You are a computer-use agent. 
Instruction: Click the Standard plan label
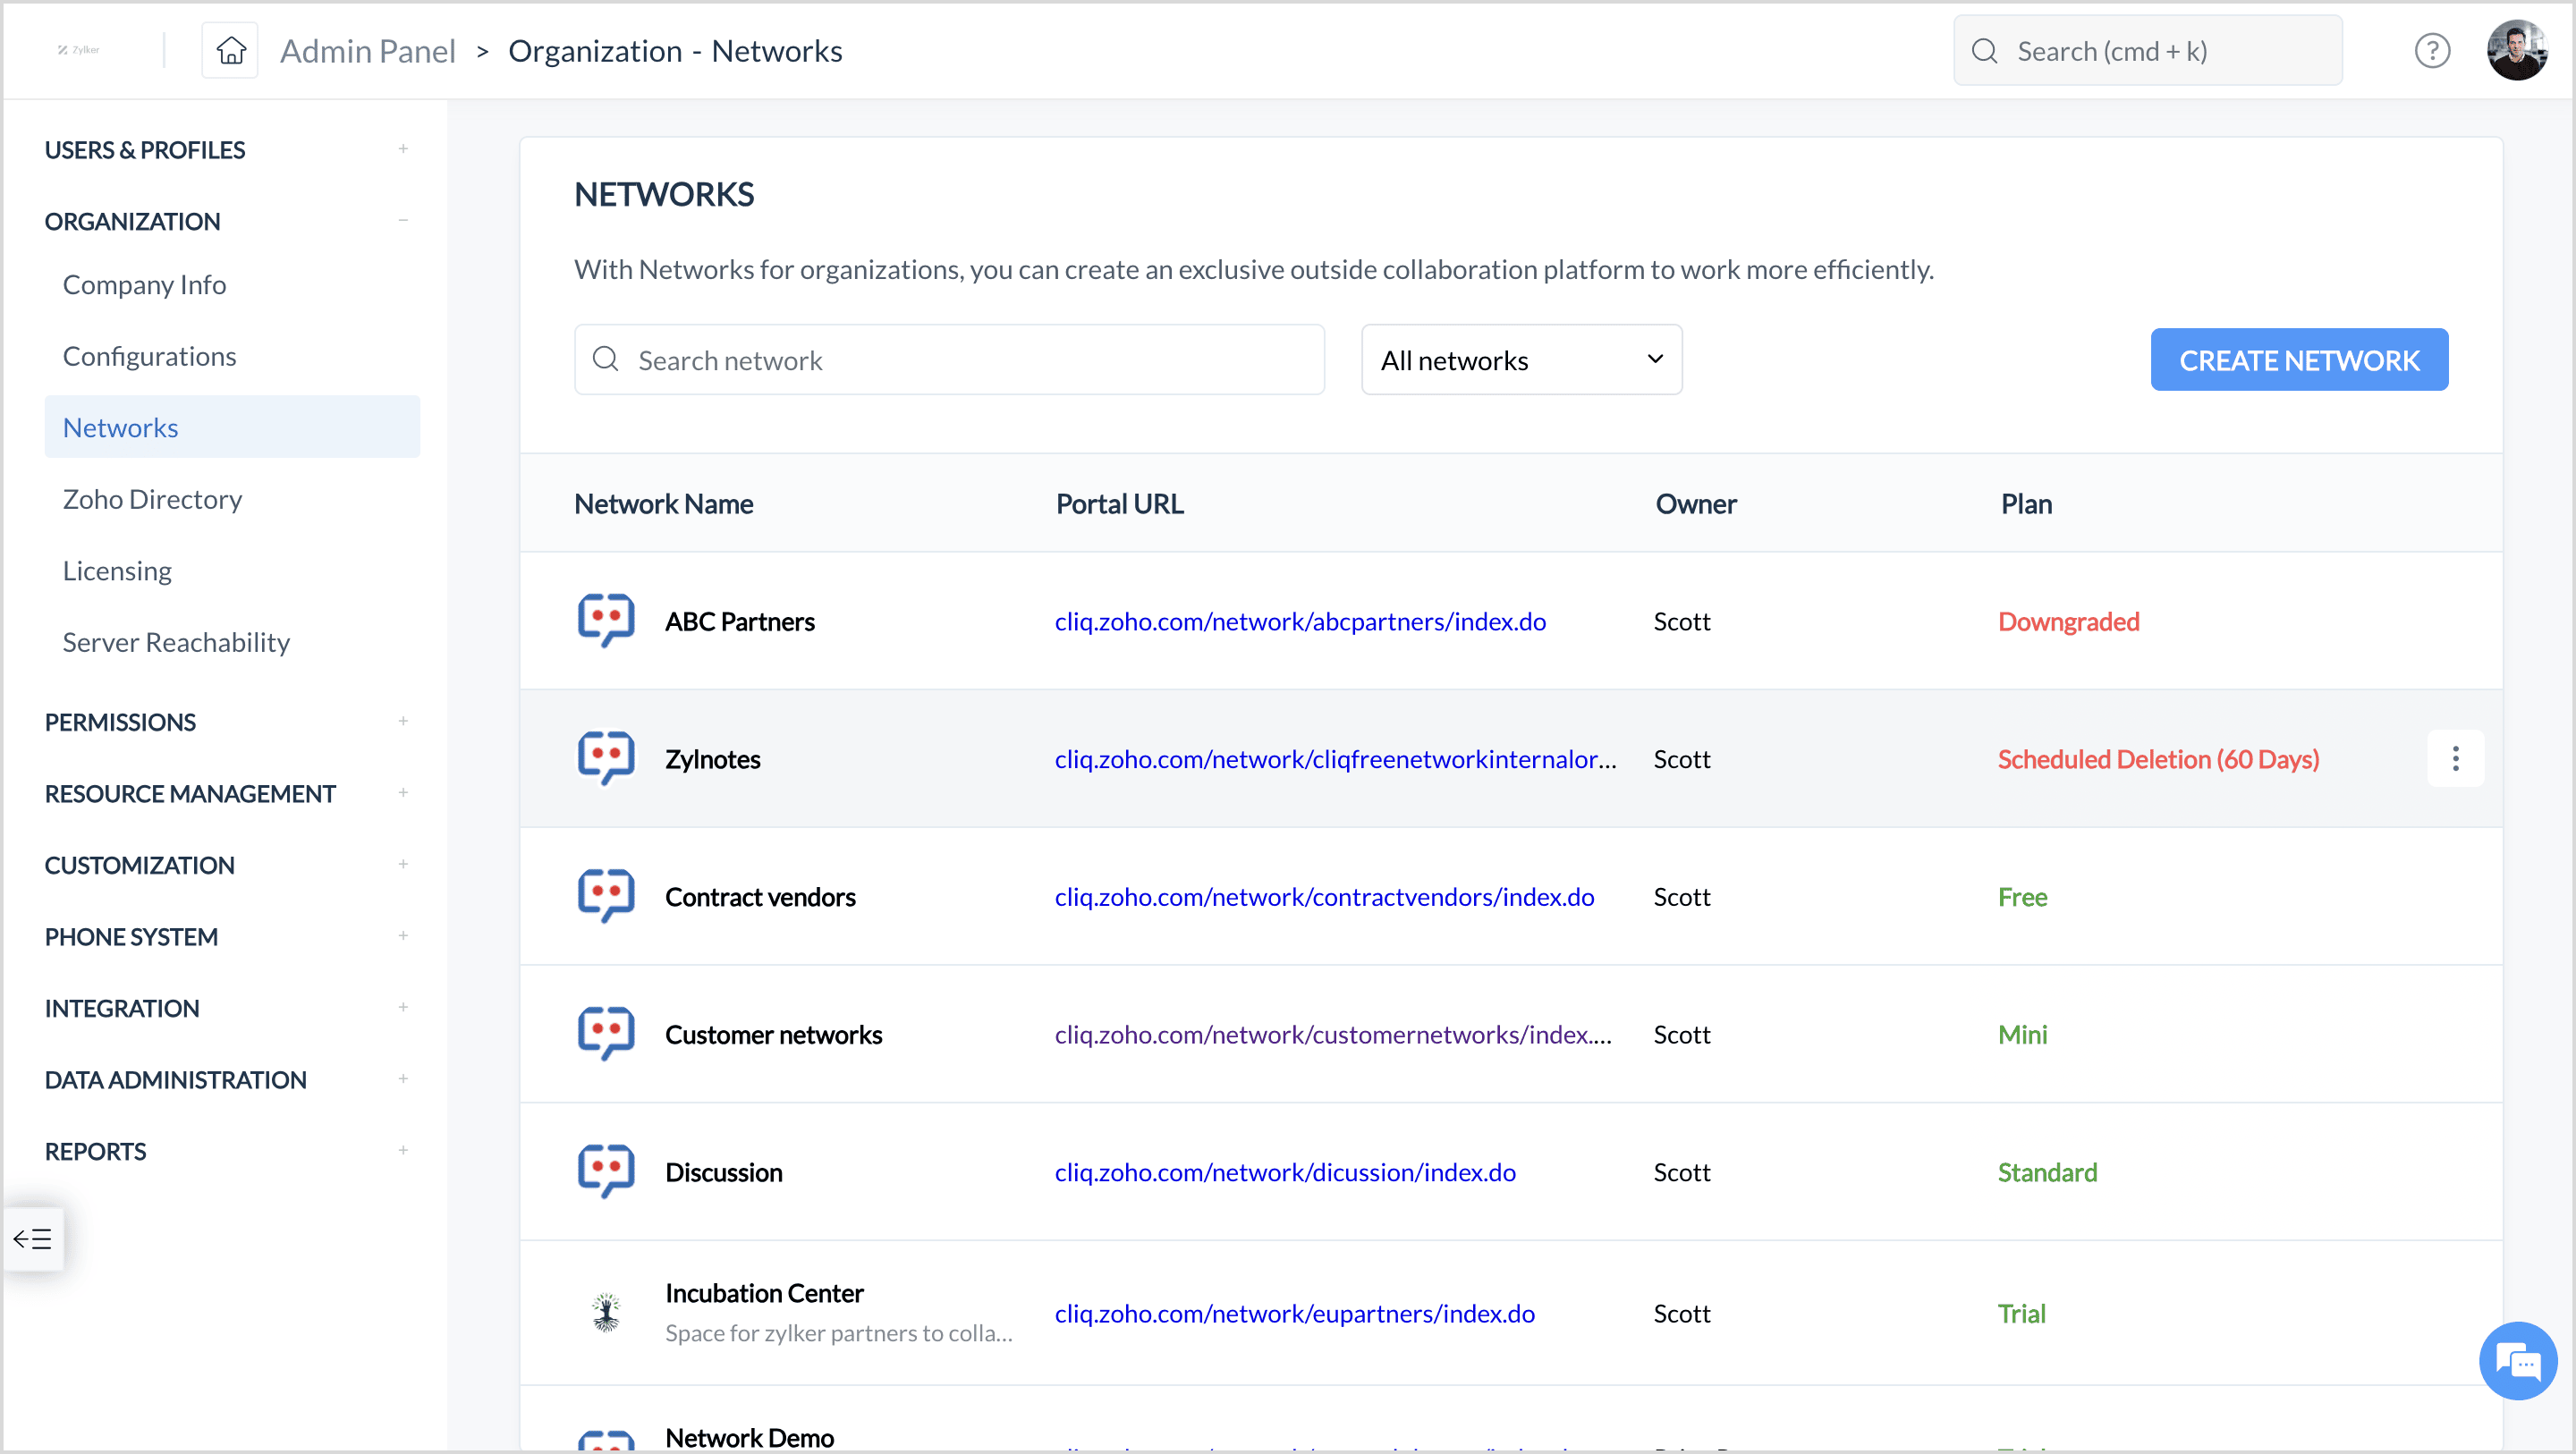pos(2047,1172)
